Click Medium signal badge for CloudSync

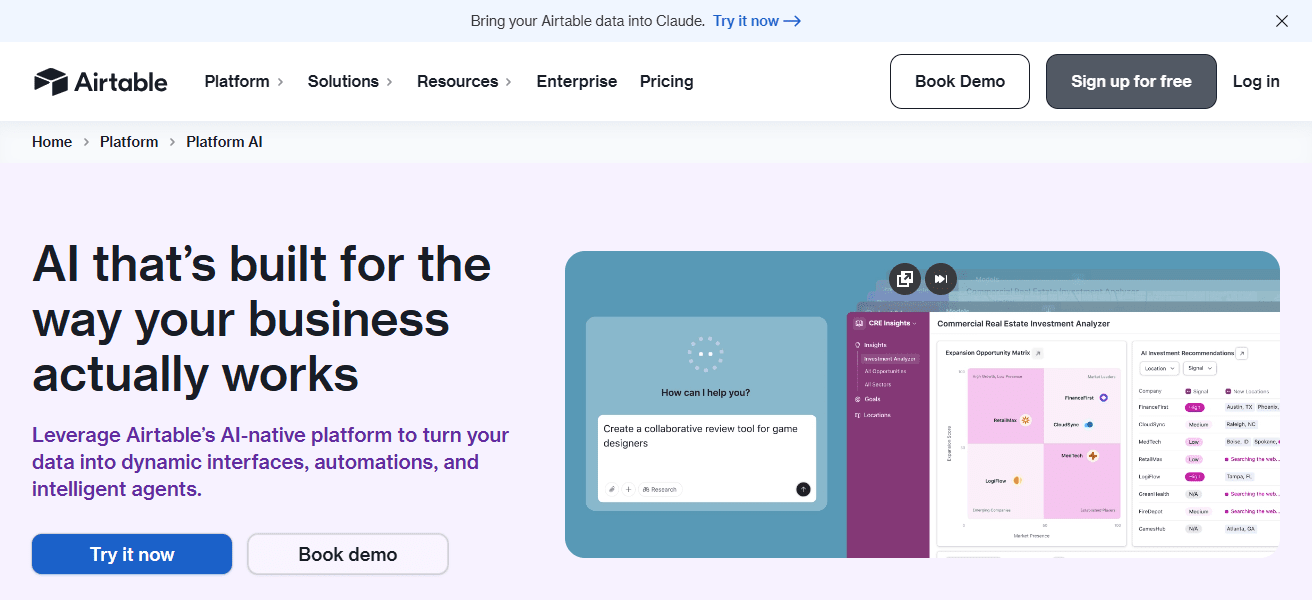pyautogui.click(x=1198, y=424)
